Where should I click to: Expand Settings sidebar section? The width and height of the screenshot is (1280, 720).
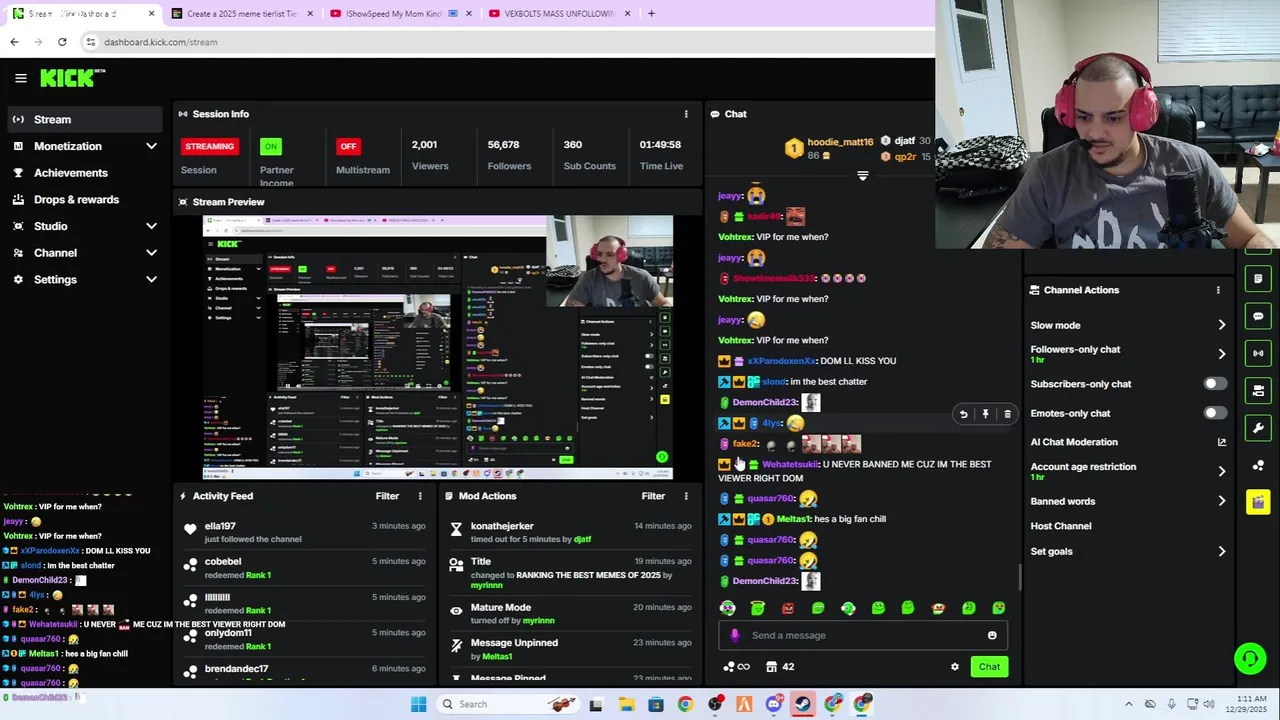(151, 279)
